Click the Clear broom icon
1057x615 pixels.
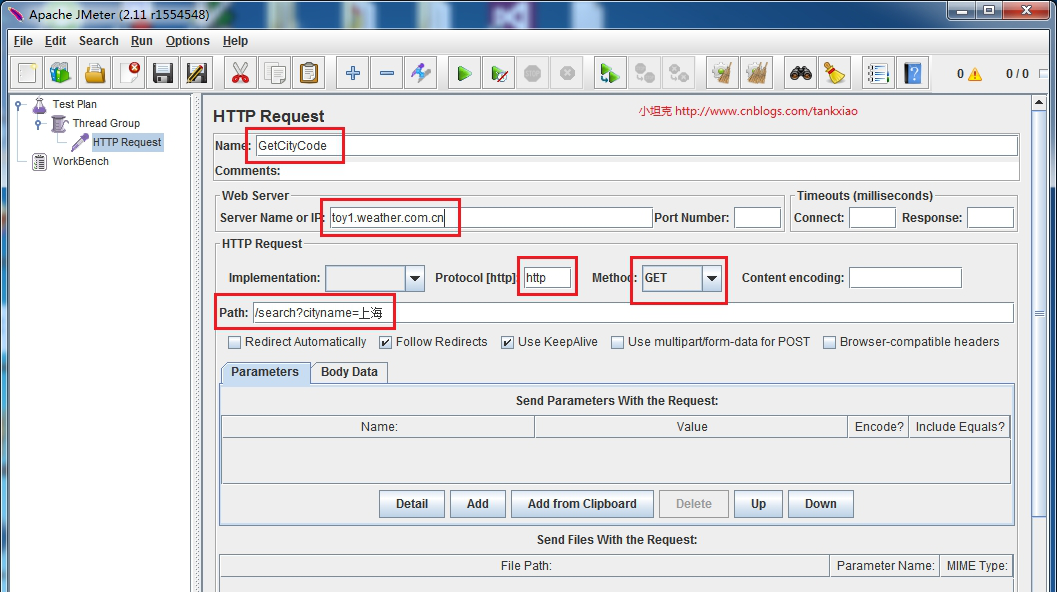[x=722, y=73]
